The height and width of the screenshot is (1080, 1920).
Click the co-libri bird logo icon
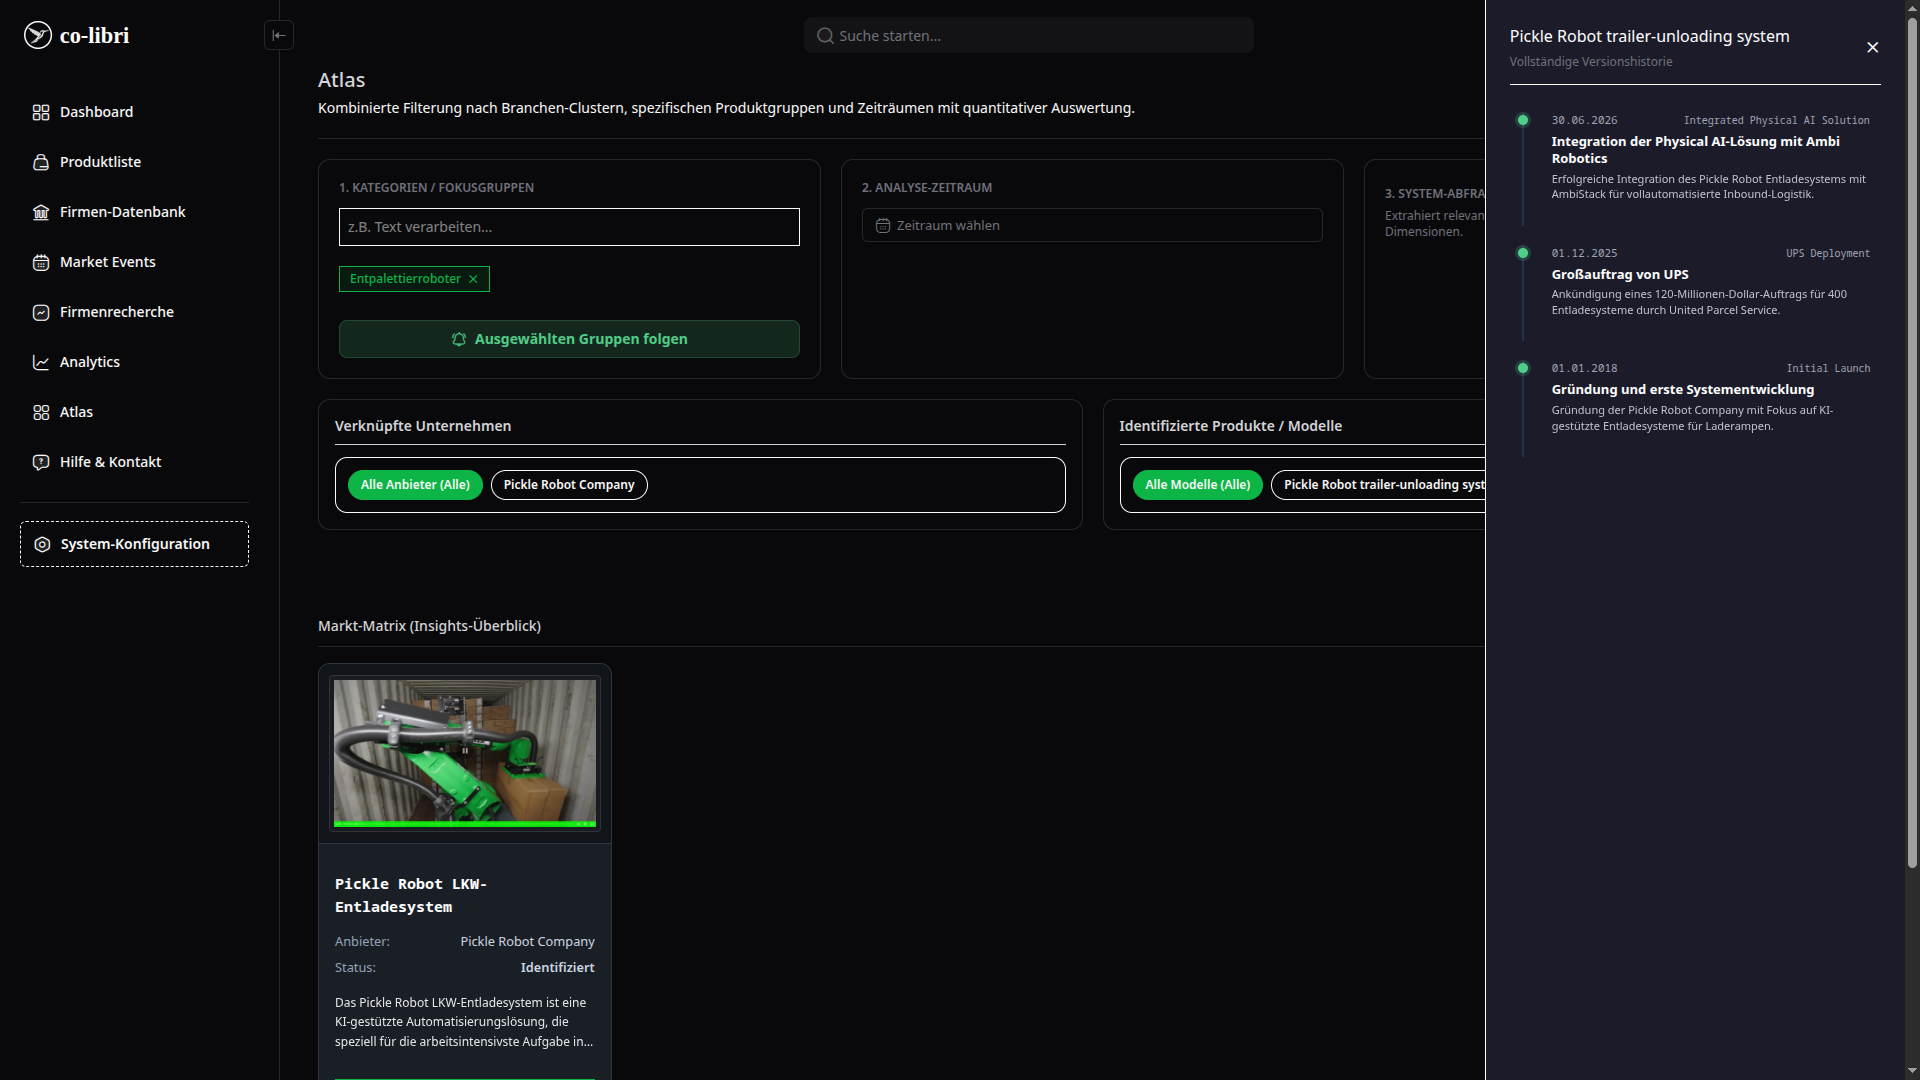[38, 35]
